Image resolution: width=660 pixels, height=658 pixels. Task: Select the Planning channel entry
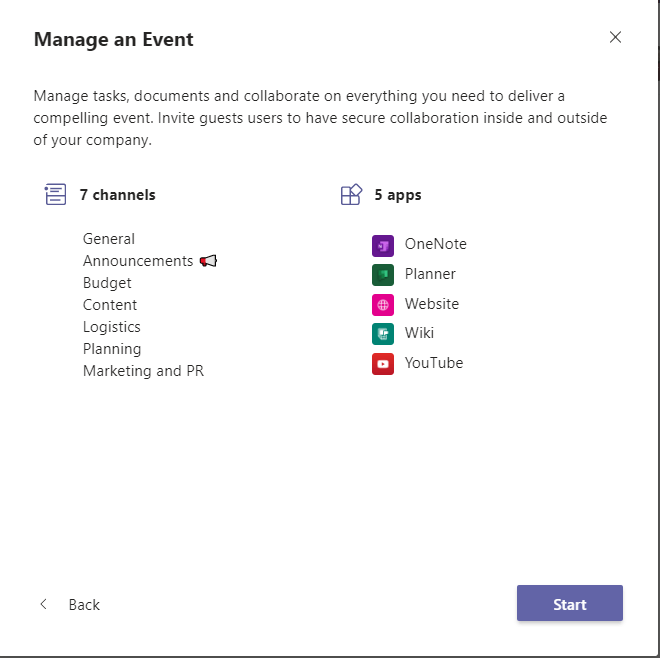pos(112,349)
